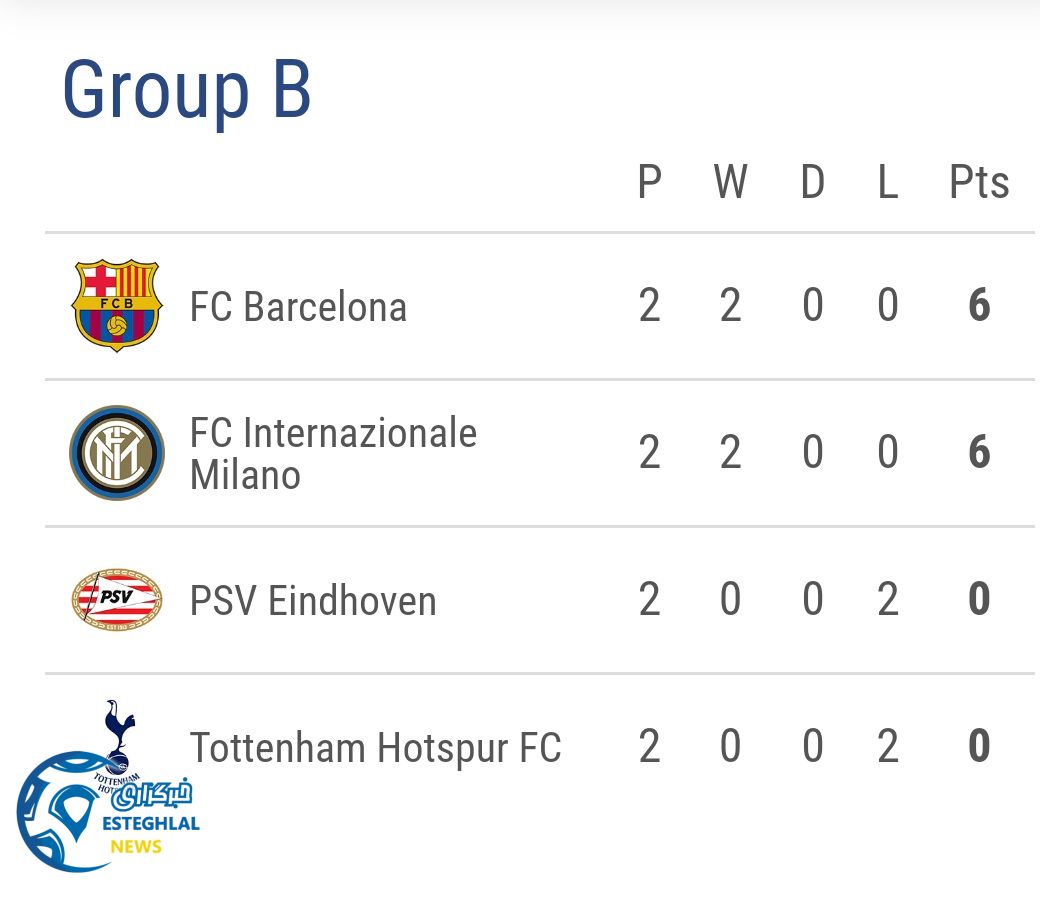This screenshot has width=1040, height=902.
Task: Select the PSV Eindhoven team name
Action: 313,601
